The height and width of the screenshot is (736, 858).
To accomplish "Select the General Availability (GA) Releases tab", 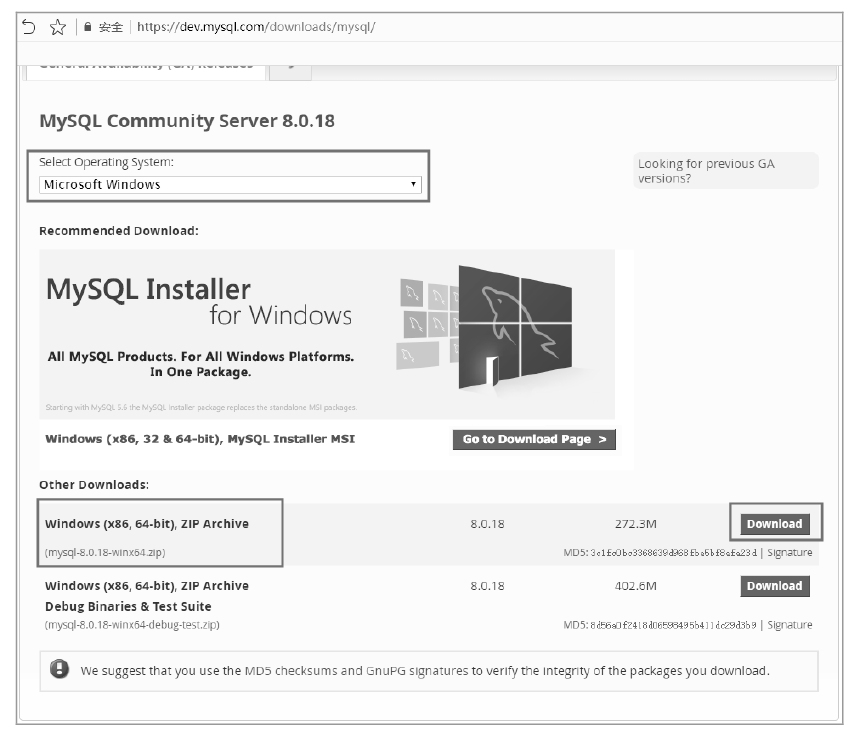I will coord(146,68).
